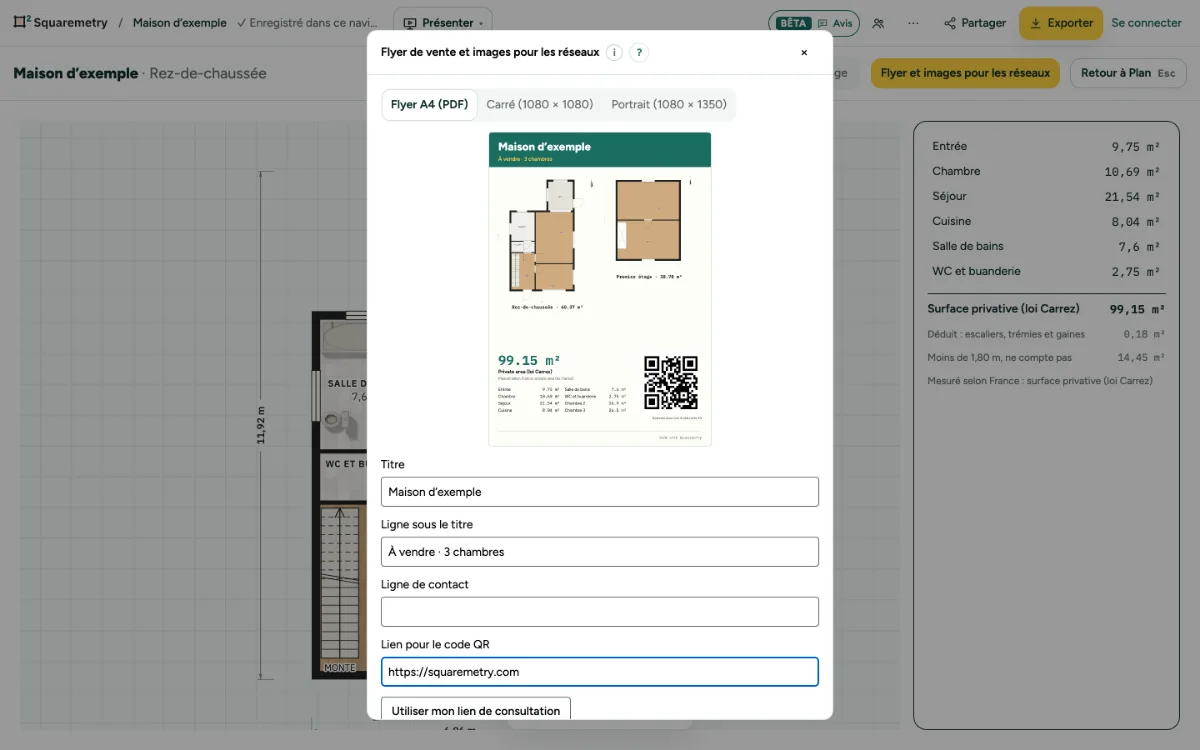Click the Salle de bains row

1046,246
